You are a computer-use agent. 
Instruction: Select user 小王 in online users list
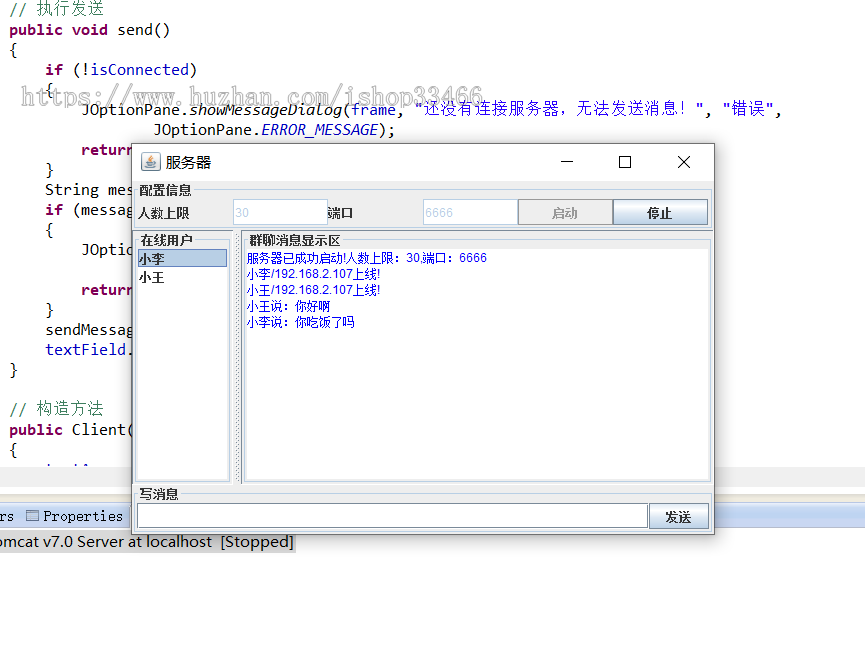(x=181, y=277)
